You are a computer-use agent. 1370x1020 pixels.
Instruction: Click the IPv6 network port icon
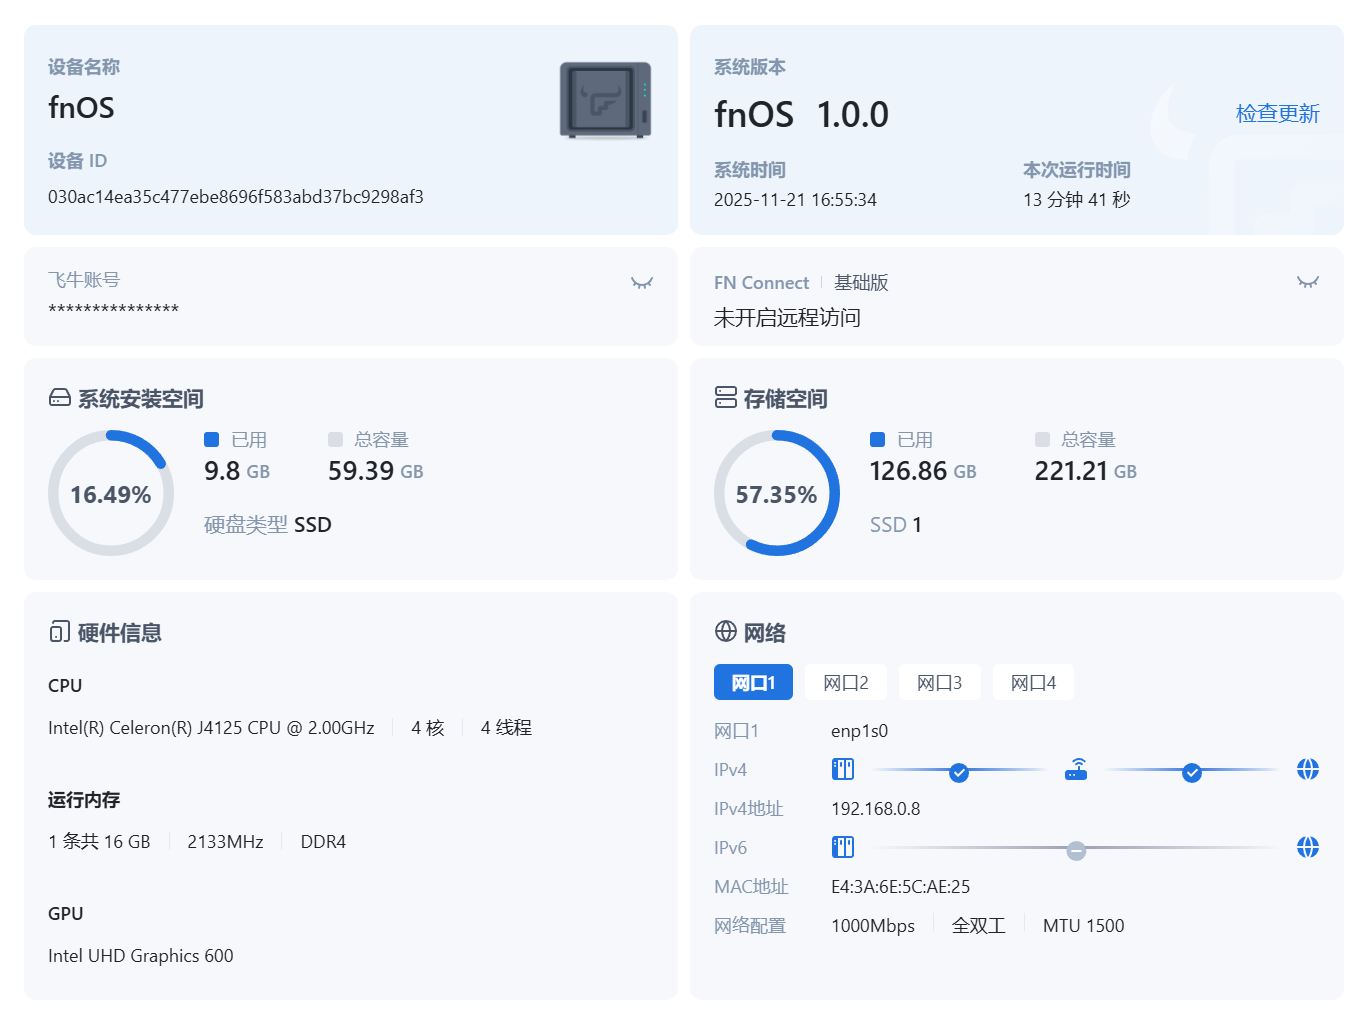[x=843, y=847]
